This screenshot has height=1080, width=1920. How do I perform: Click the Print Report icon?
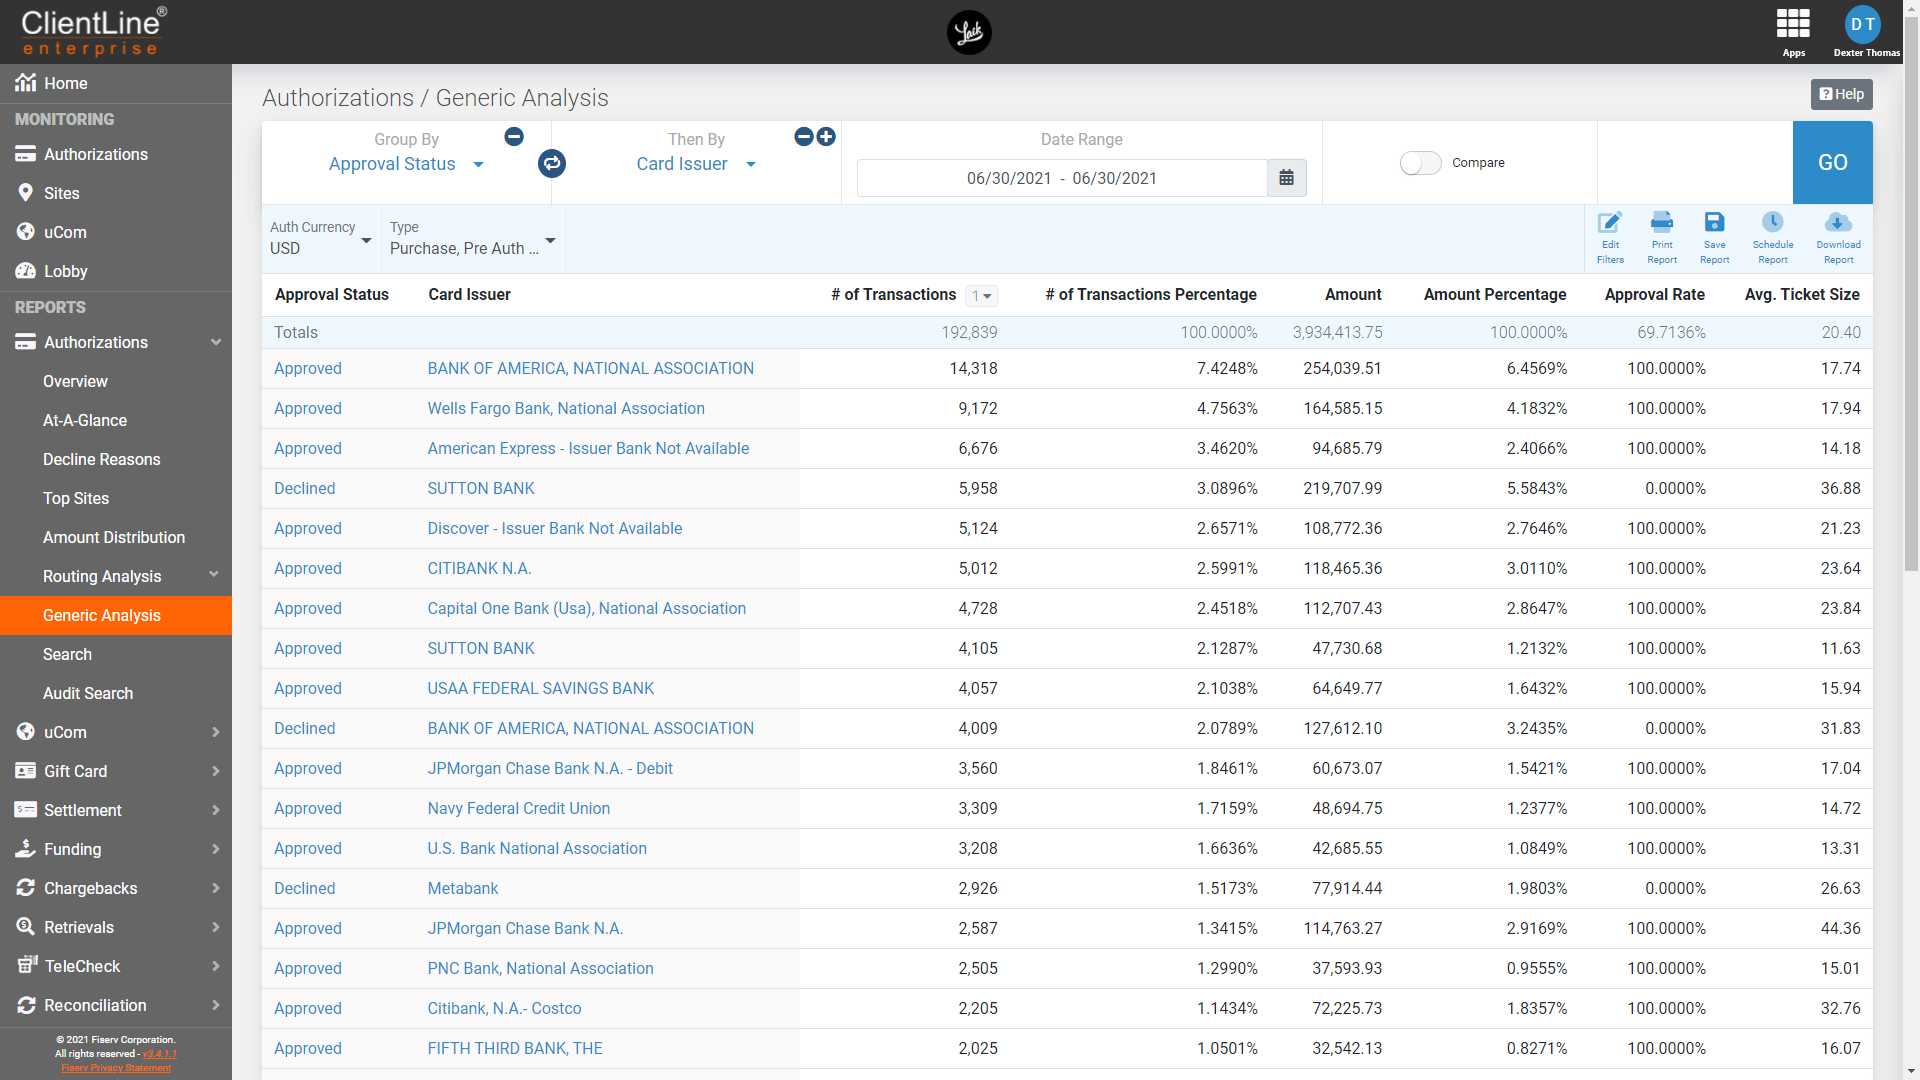1662,223
